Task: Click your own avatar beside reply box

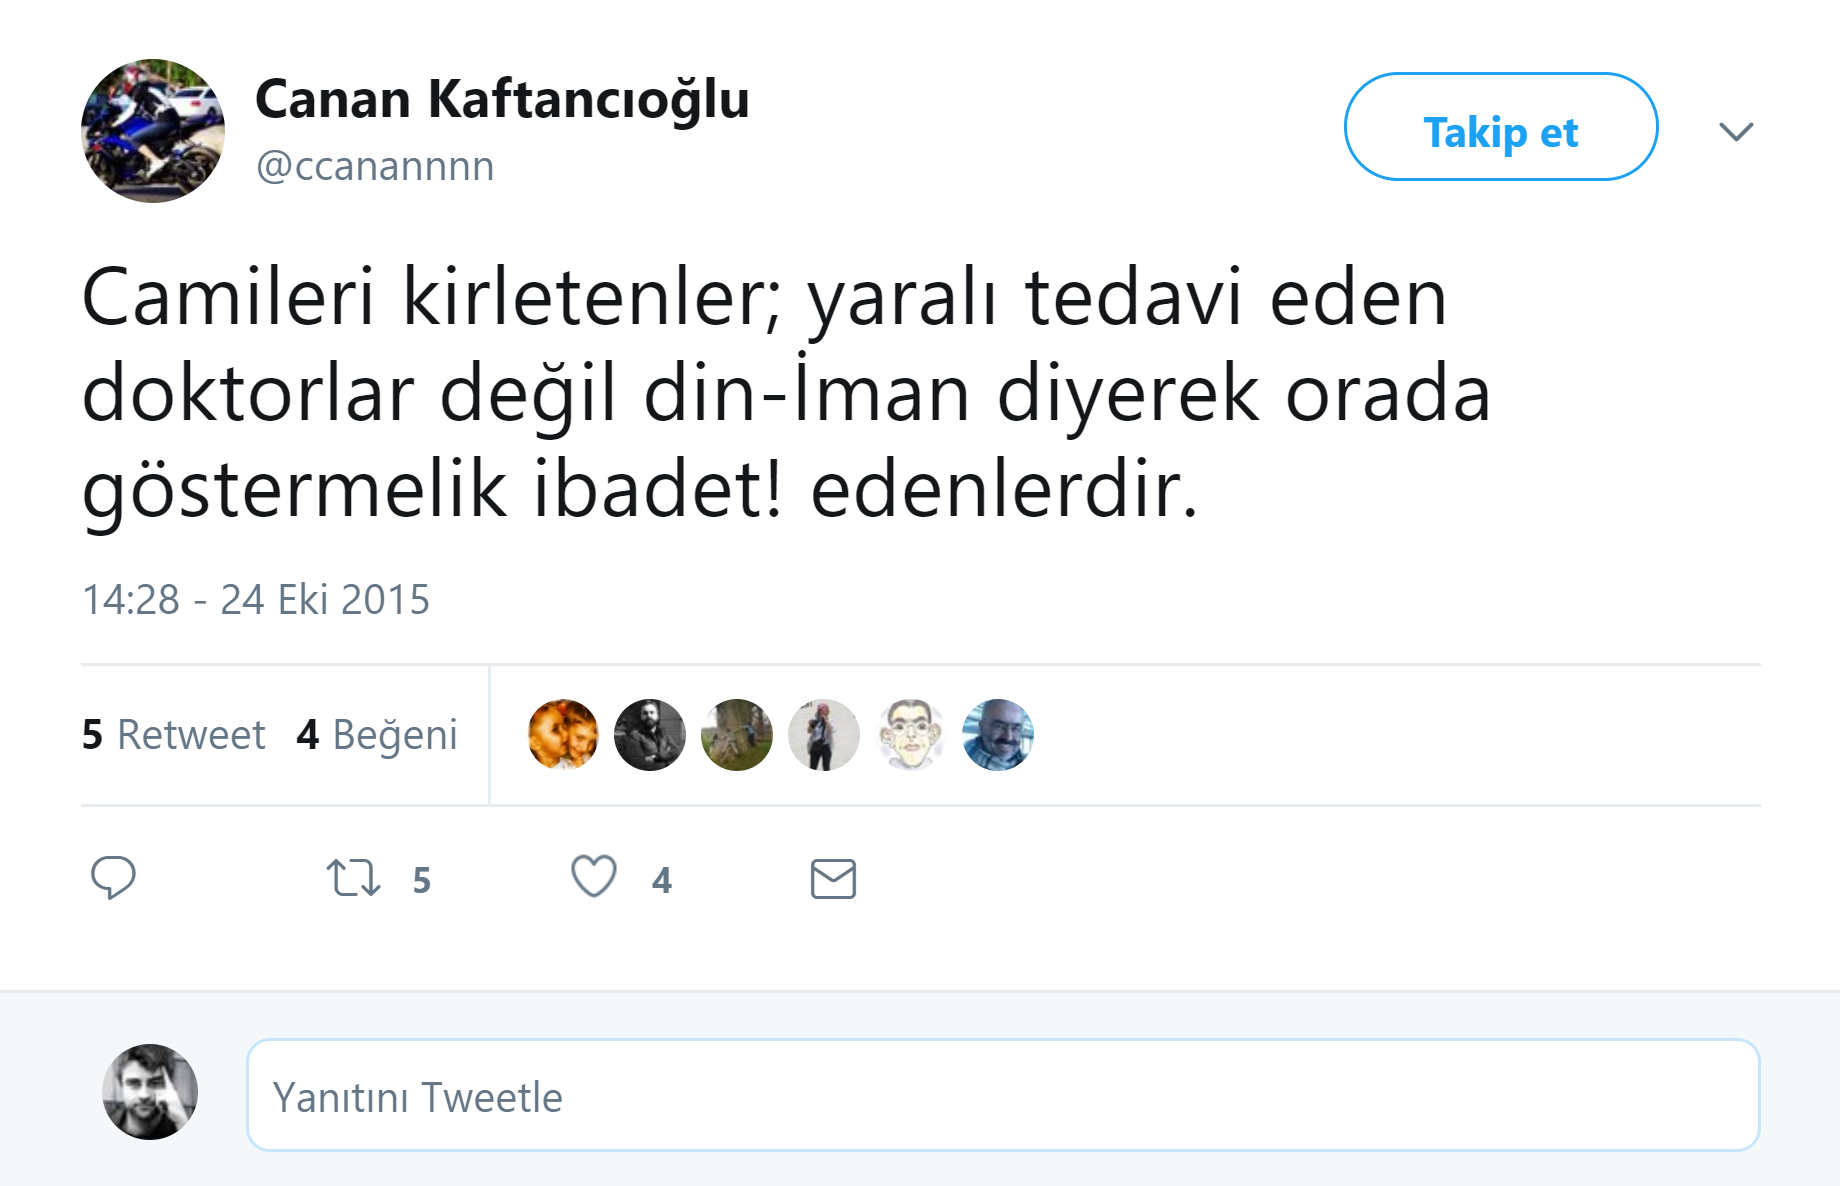Action: pos(150,1092)
